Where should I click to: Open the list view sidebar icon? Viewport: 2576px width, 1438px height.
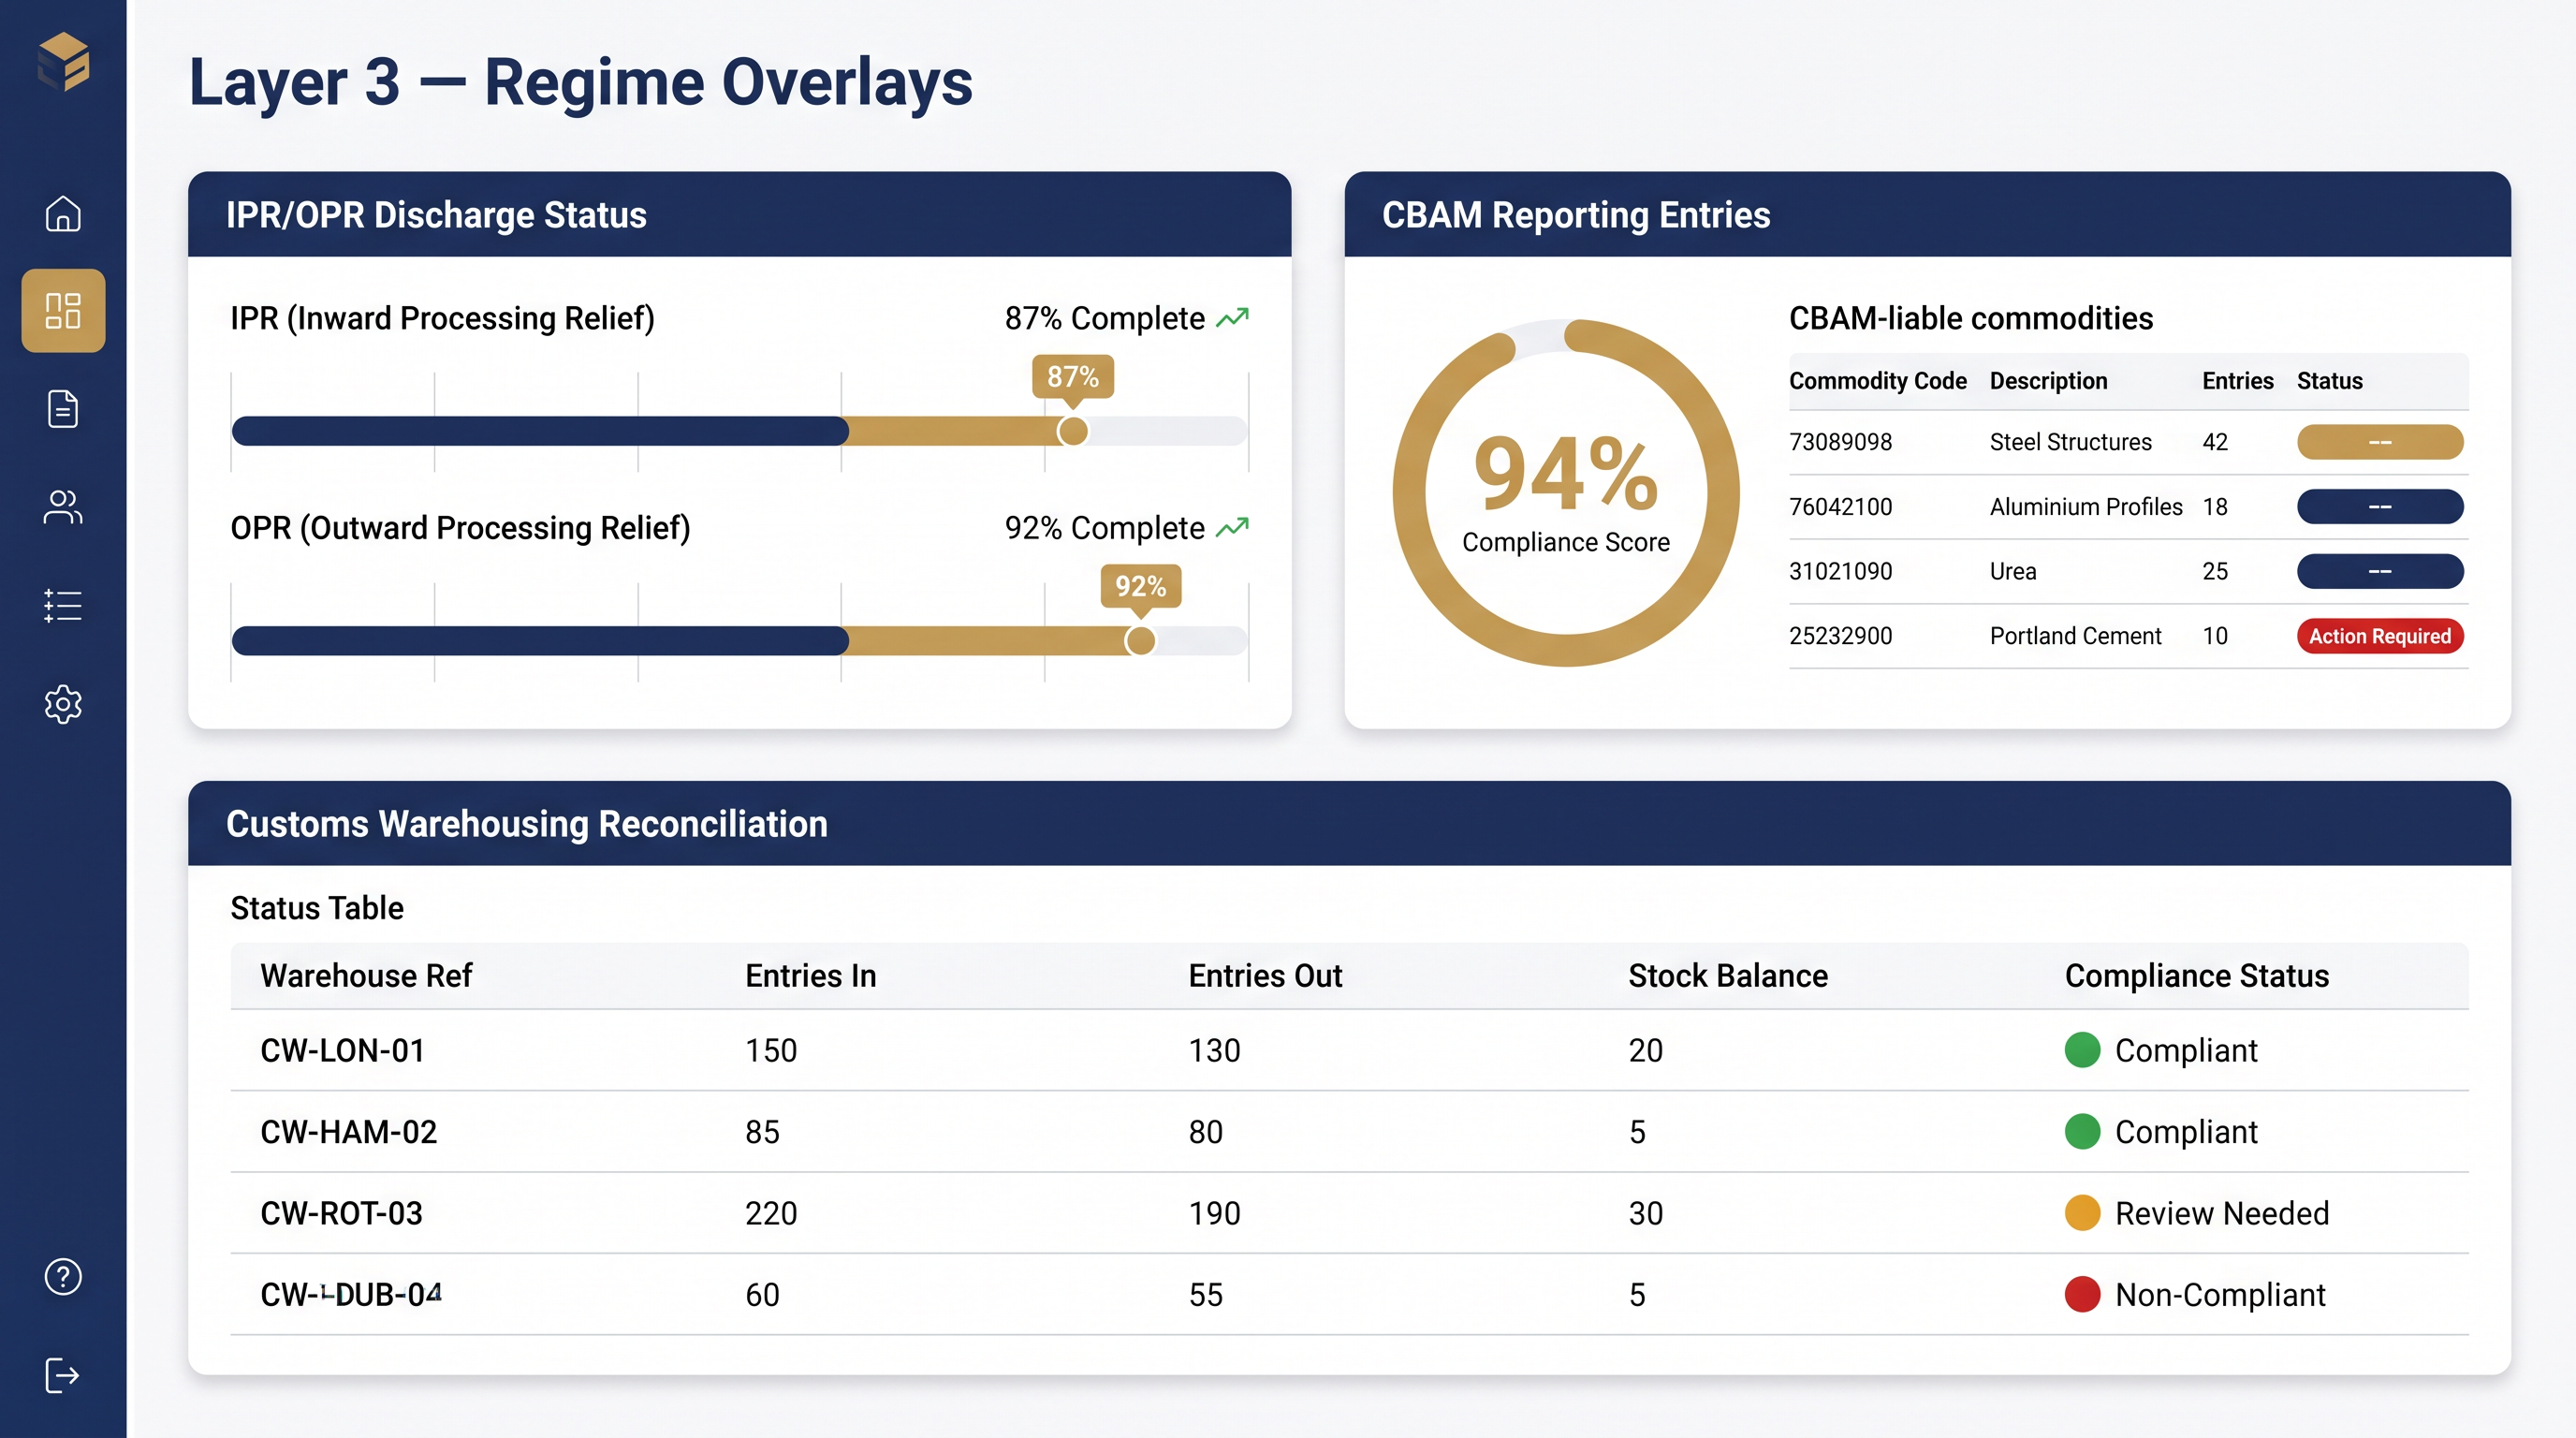coord(63,605)
